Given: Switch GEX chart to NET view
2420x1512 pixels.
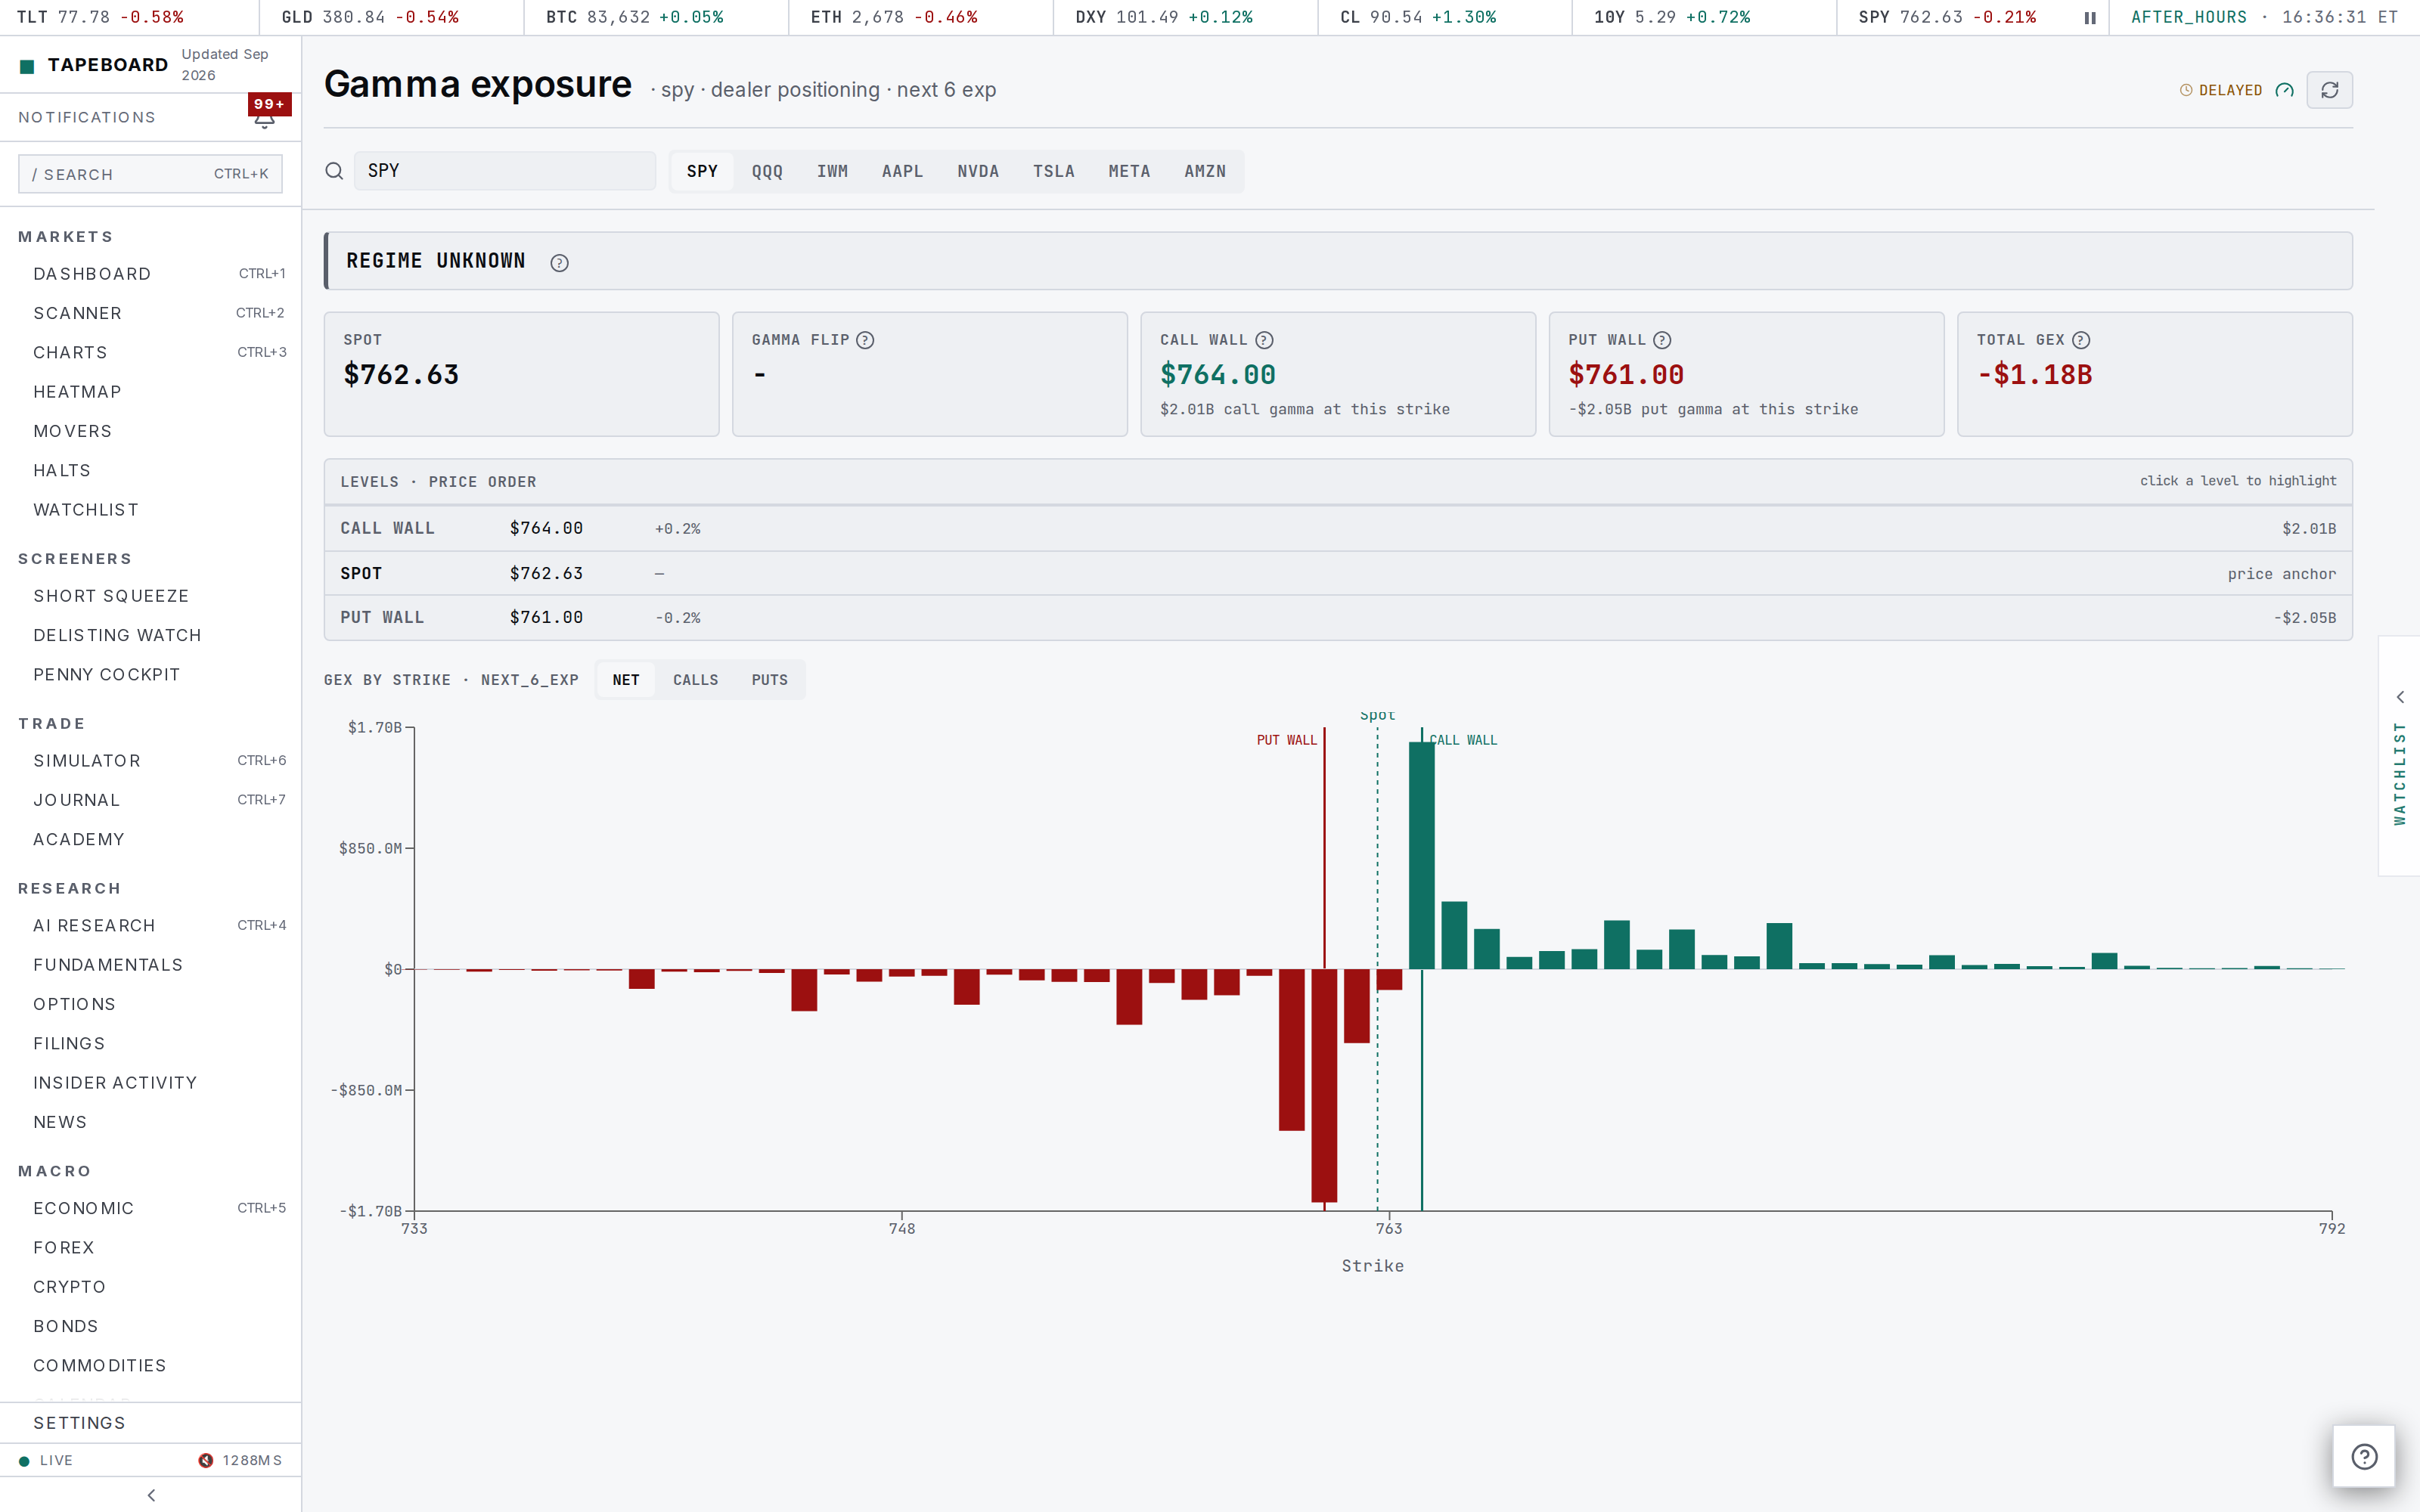Looking at the screenshot, I should pyautogui.click(x=626, y=680).
